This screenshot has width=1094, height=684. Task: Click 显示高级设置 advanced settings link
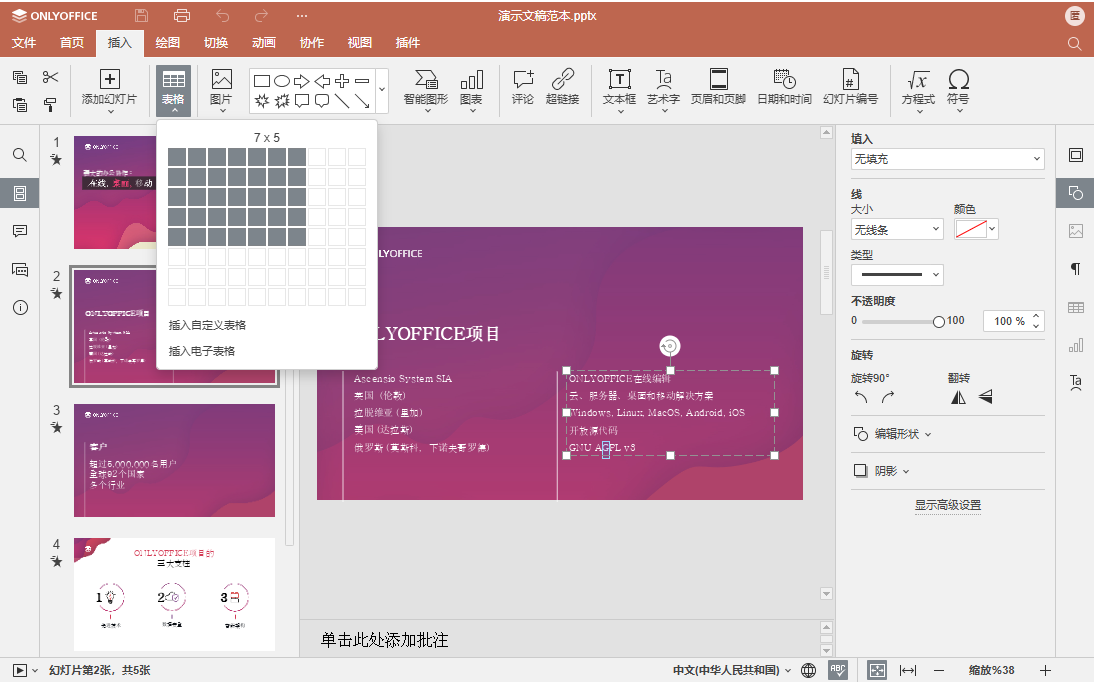coord(947,505)
